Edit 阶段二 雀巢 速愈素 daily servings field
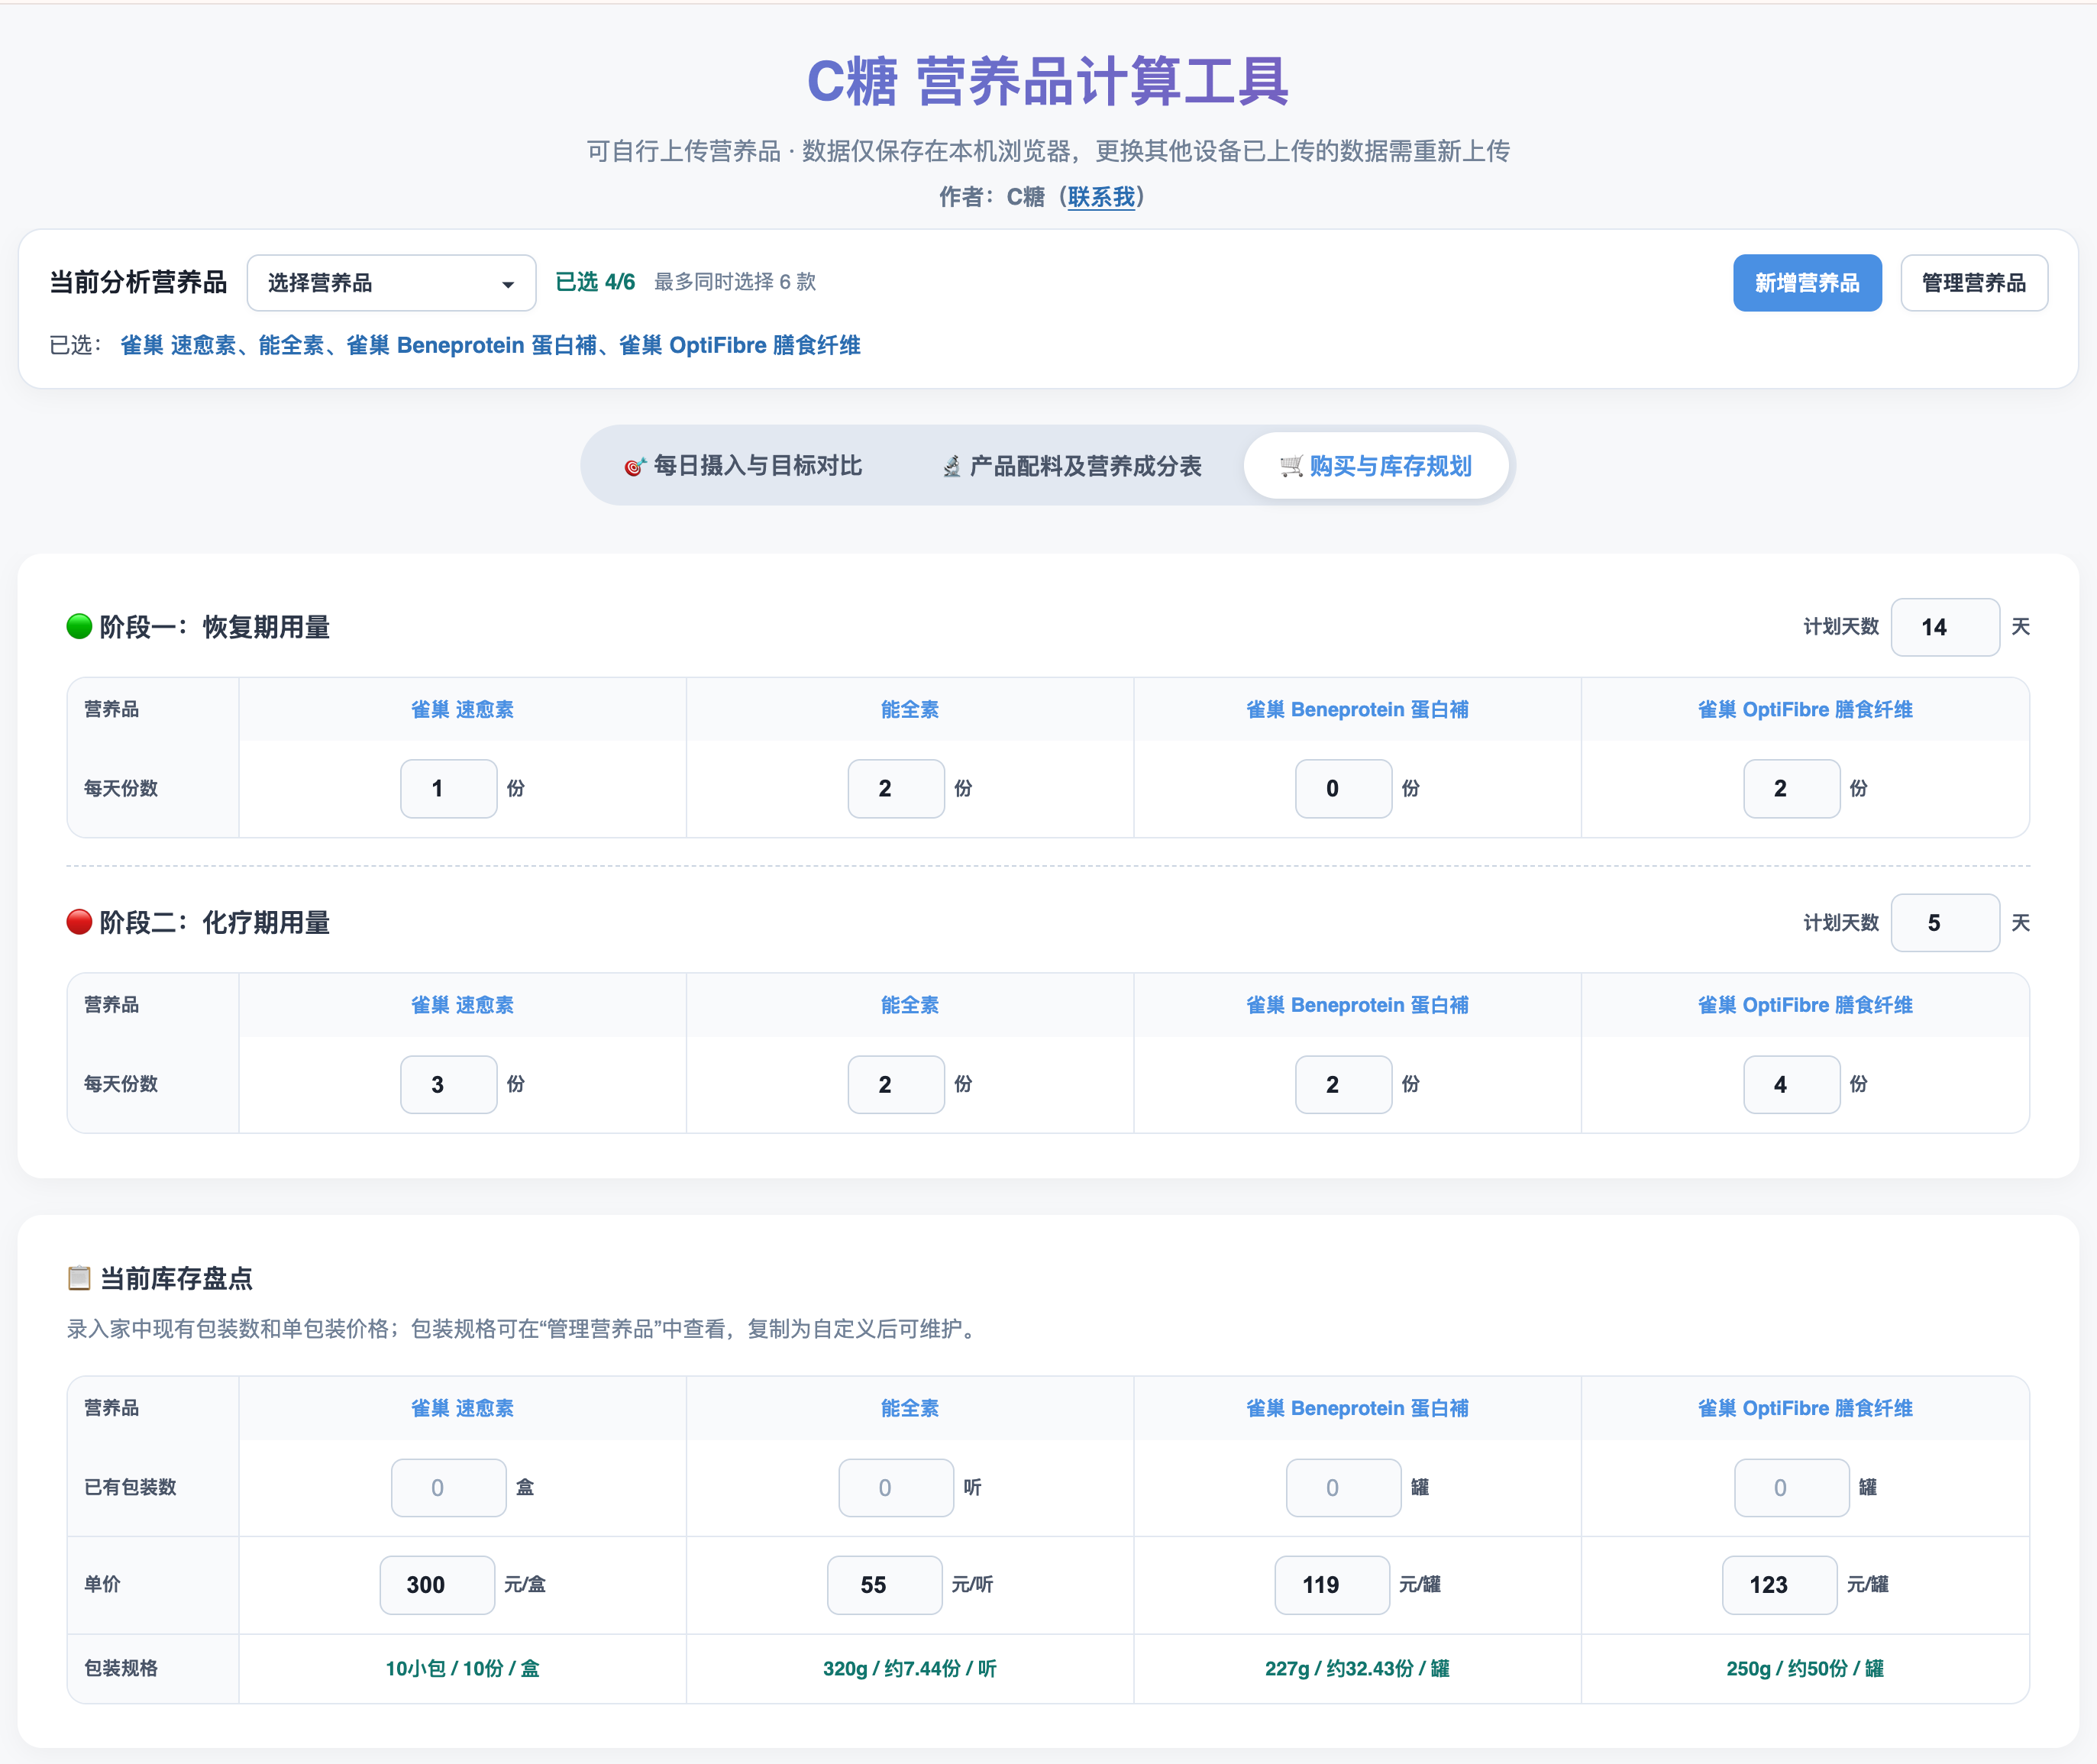The image size is (2097, 1764). click(448, 1084)
